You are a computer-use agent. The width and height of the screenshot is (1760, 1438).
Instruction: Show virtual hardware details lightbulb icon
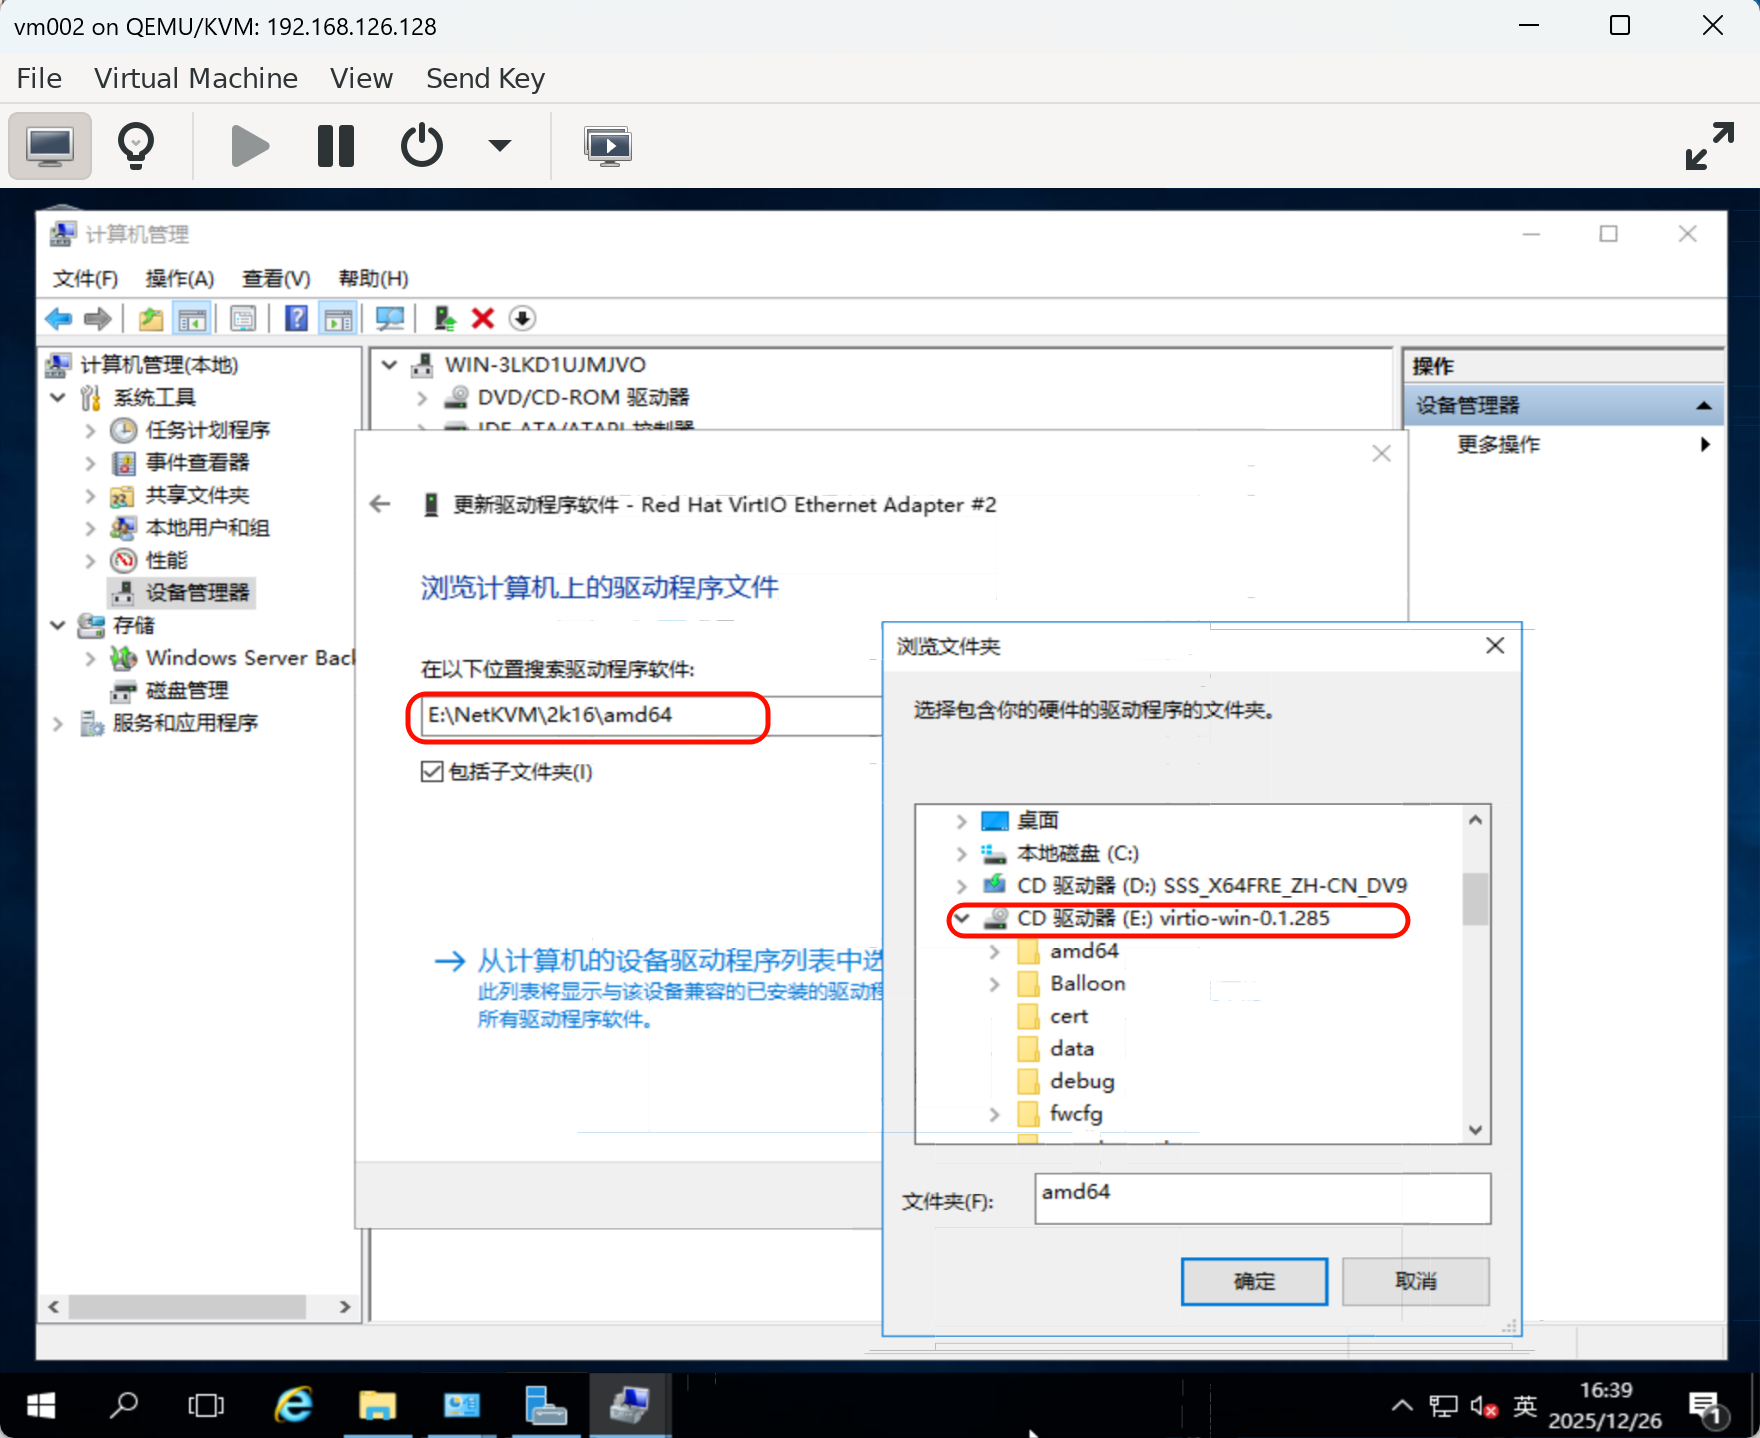click(x=136, y=146)
